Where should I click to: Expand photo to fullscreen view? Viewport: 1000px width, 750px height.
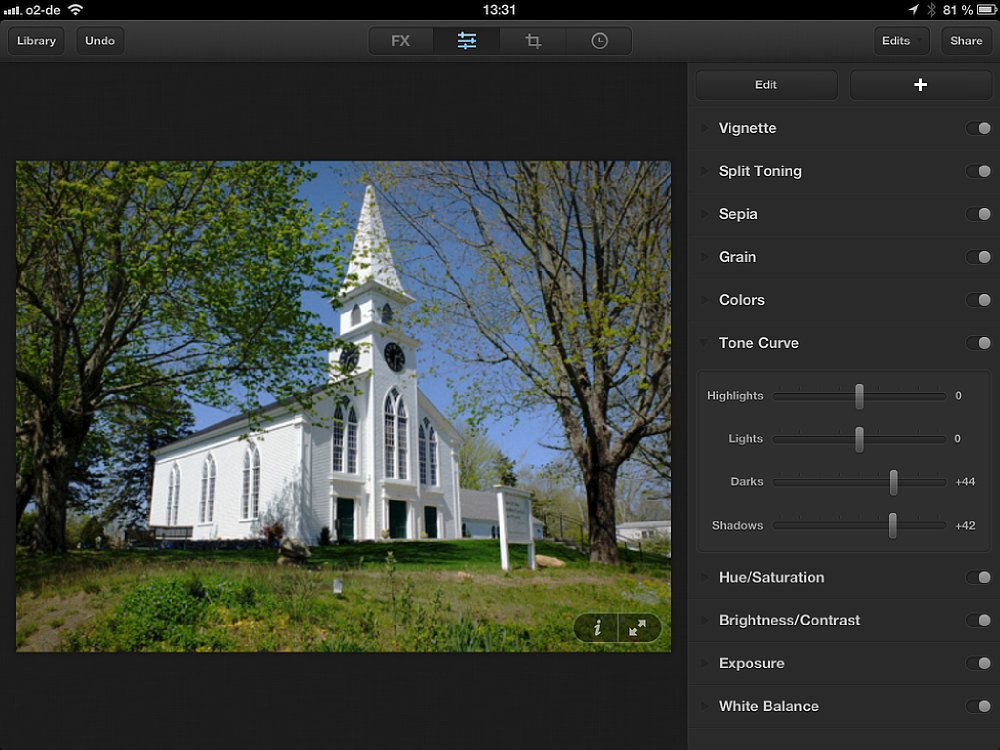(638, 628)
